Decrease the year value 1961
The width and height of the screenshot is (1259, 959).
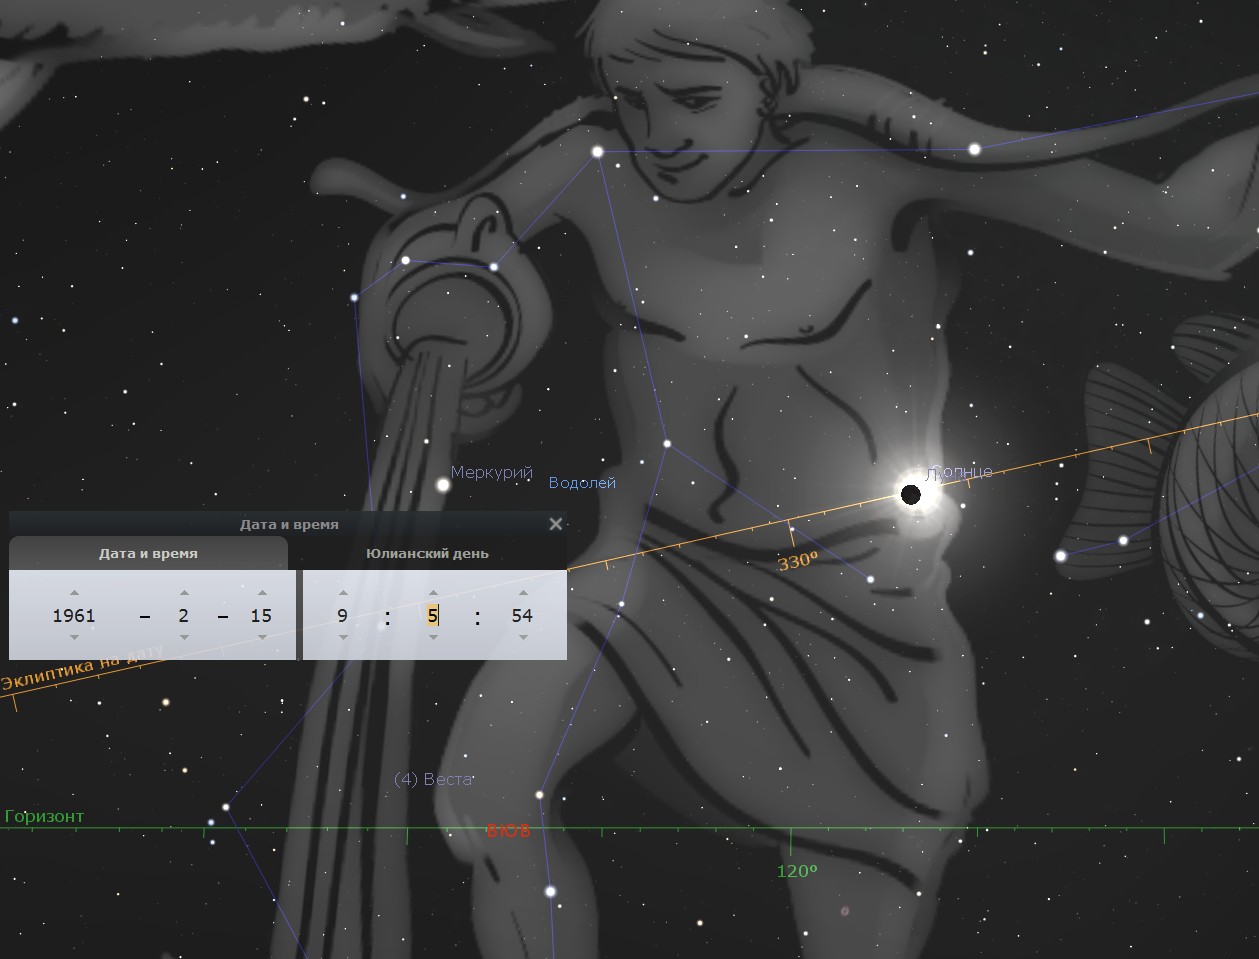click(74, 637)
